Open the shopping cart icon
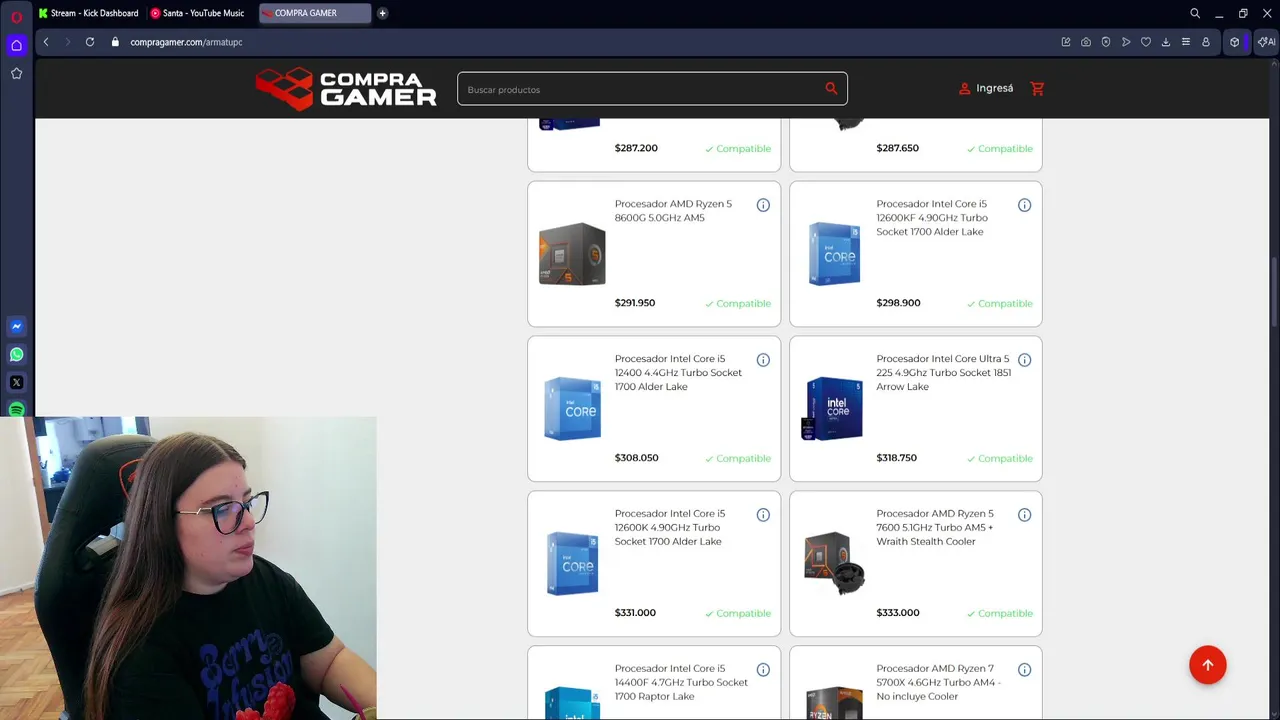The image size is (1280, 720). coord(1037,88)
